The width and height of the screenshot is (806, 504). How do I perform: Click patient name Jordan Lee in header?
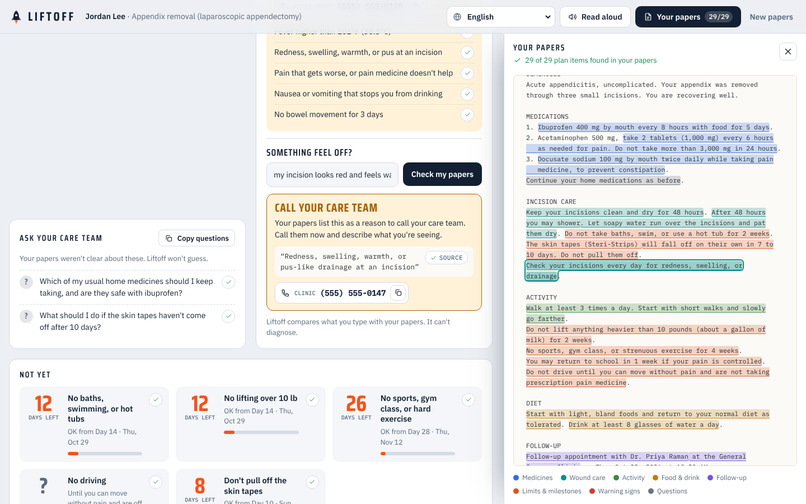(x=105, y=16)
